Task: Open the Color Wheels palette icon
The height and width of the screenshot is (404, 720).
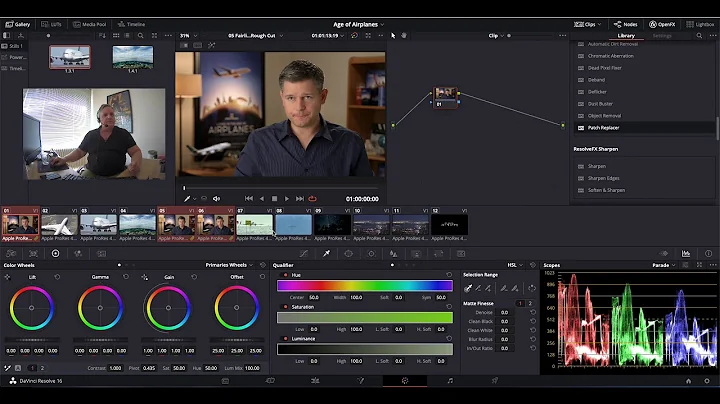Action: click(x=56, y=253)
